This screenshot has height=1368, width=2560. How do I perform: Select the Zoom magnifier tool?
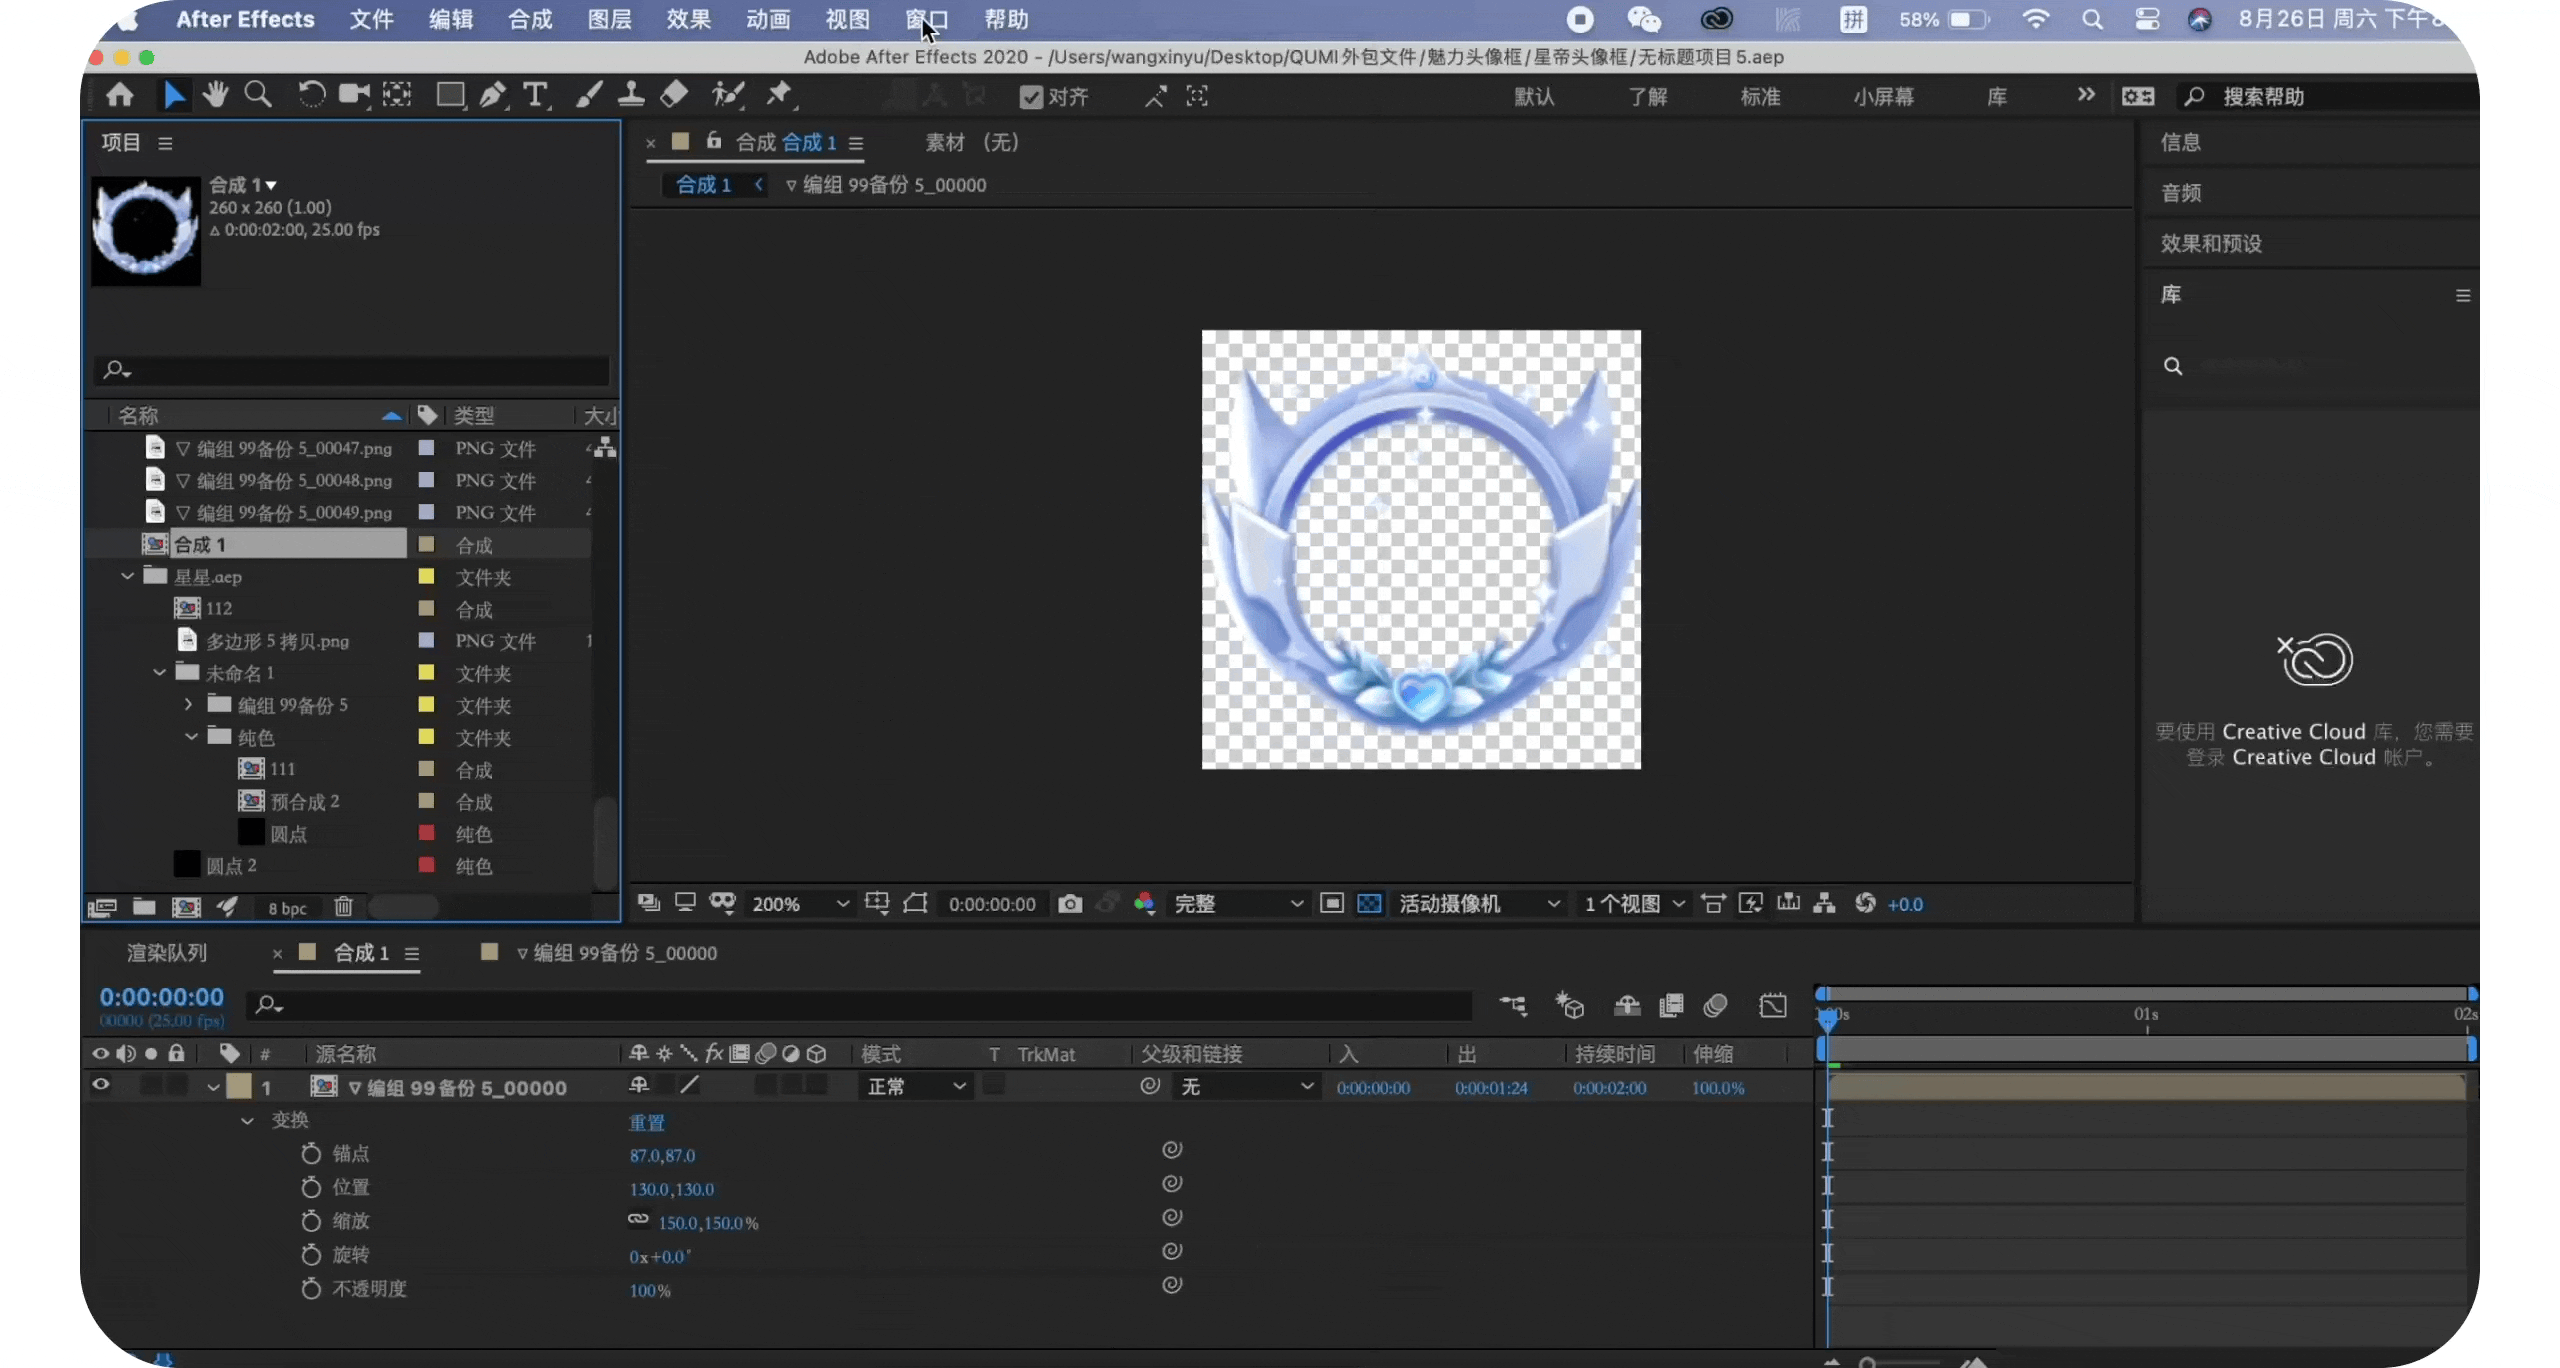[x=258, y=95]
